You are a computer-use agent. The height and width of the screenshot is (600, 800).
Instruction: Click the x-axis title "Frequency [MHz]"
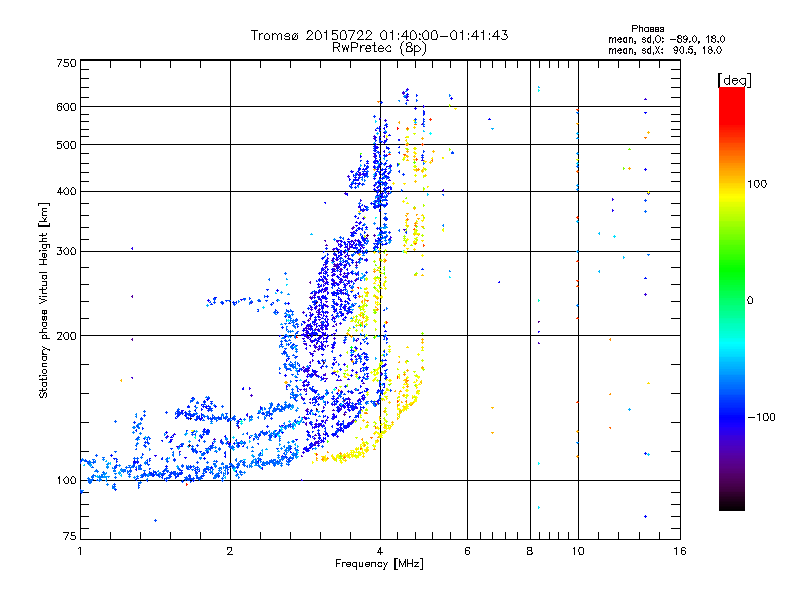click(379, 564)
